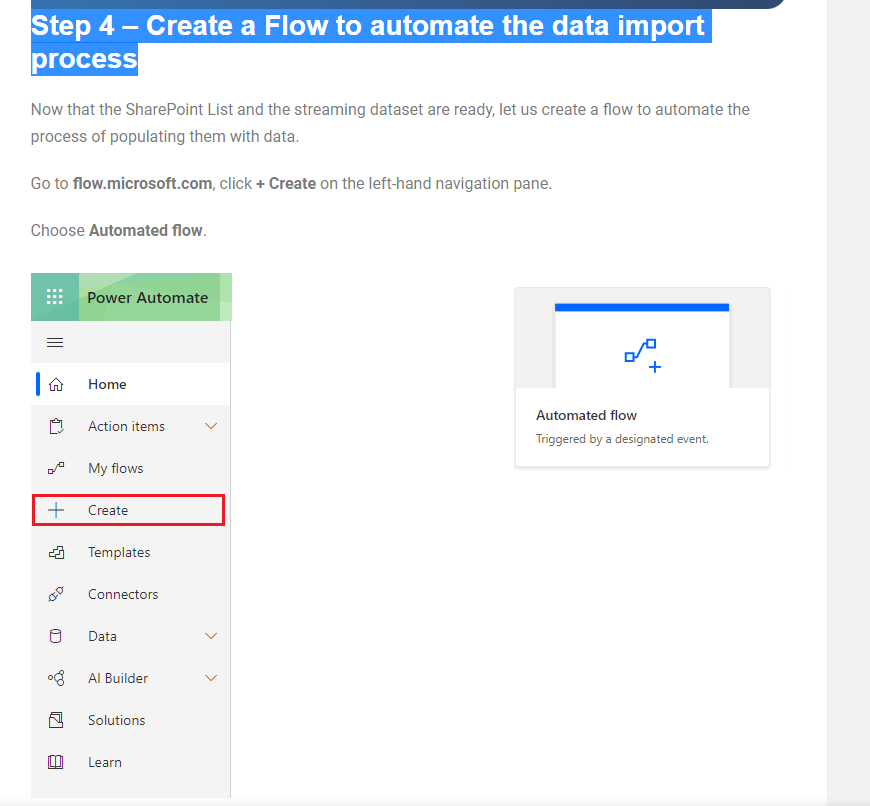Click the 'Triggered by a designated event.' text
The height and width of the screenshot is (806, 870).
click(x=622, y=439)
